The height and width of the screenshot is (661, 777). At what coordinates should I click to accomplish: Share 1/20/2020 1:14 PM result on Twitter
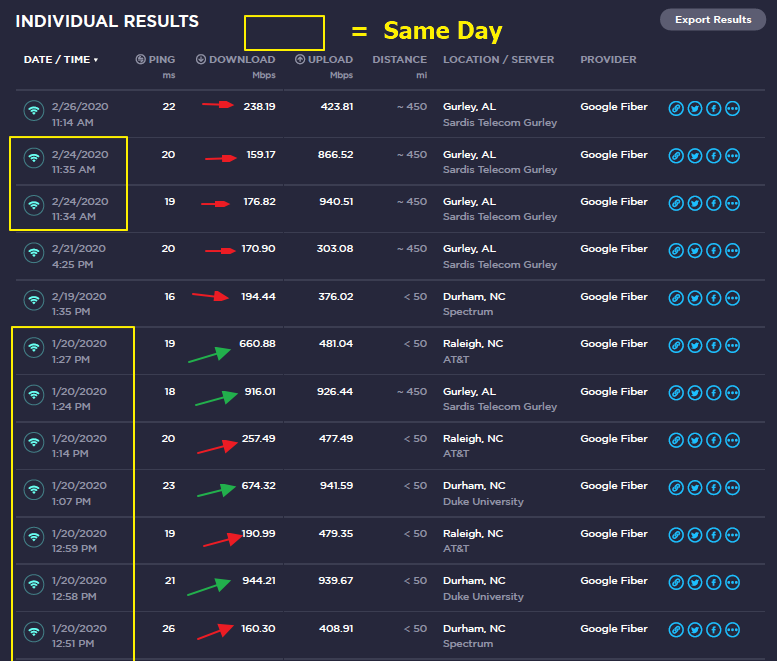tap(695, 440)
